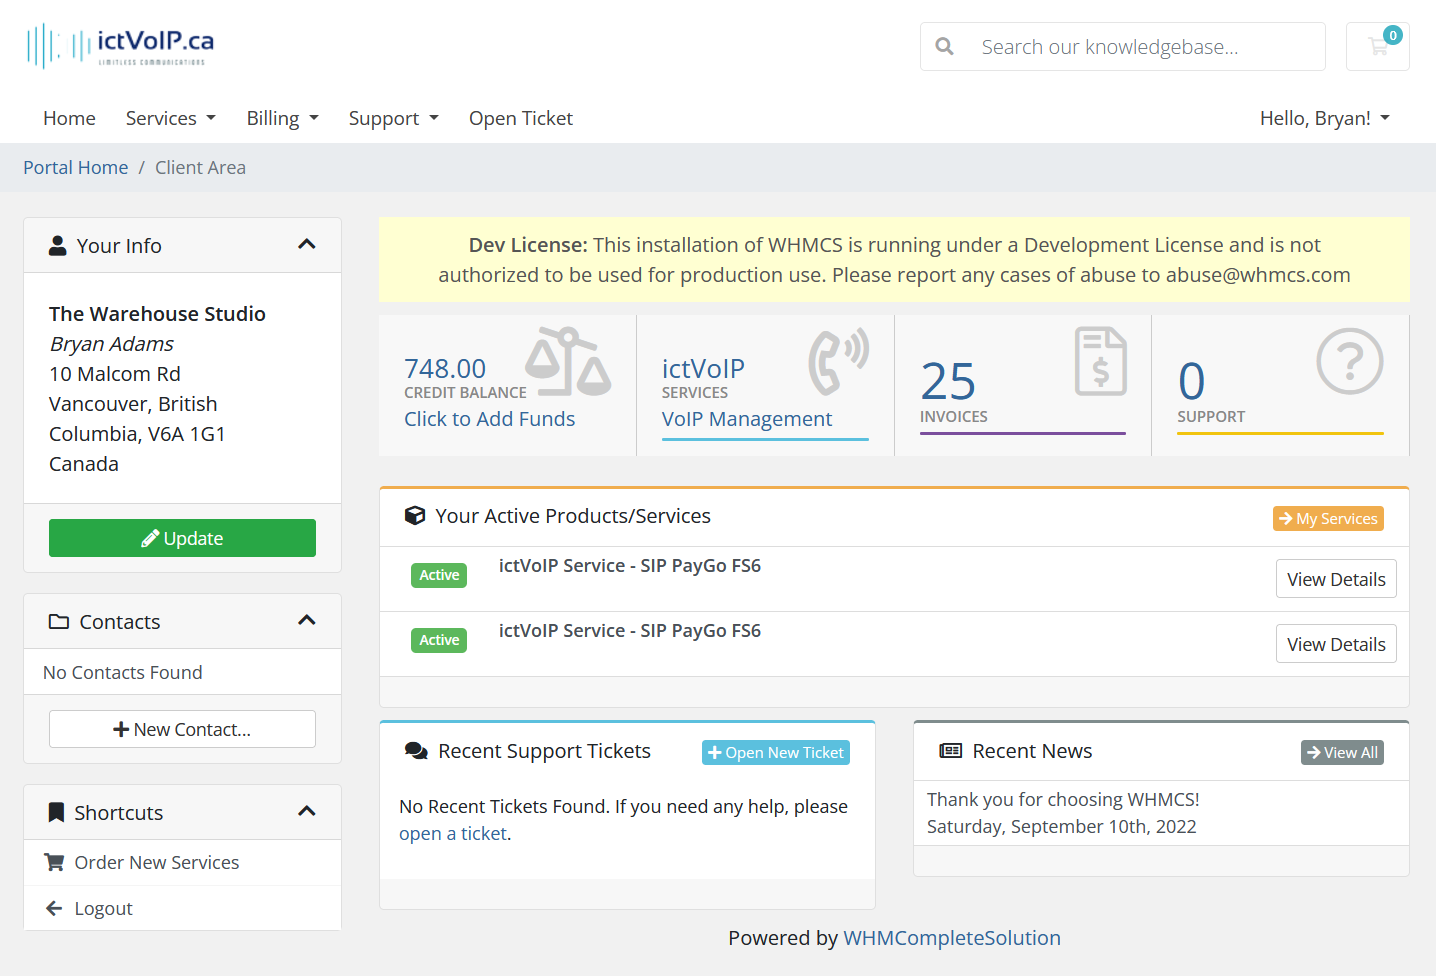Open the Support dropdown menu
The height and width of the screenshot is (976, 1436).
coord(394,118)
